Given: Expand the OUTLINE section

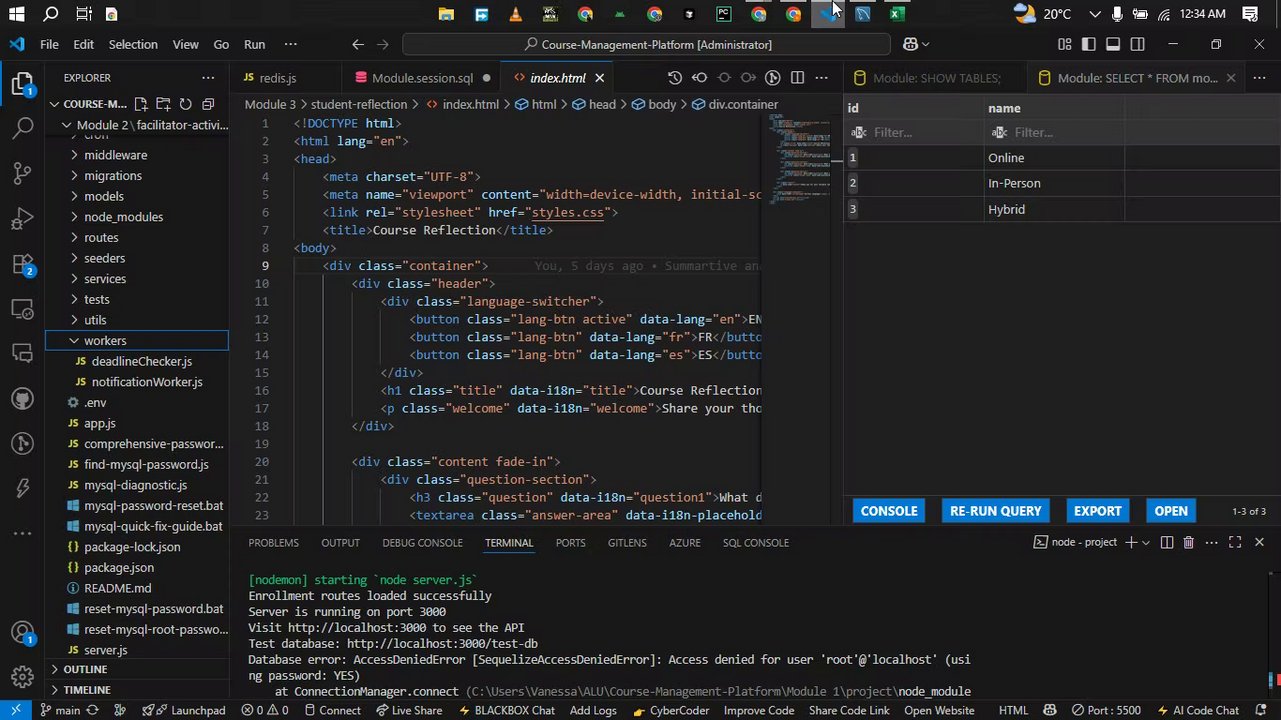Looking at the screenshot, I should click(85, 669).
